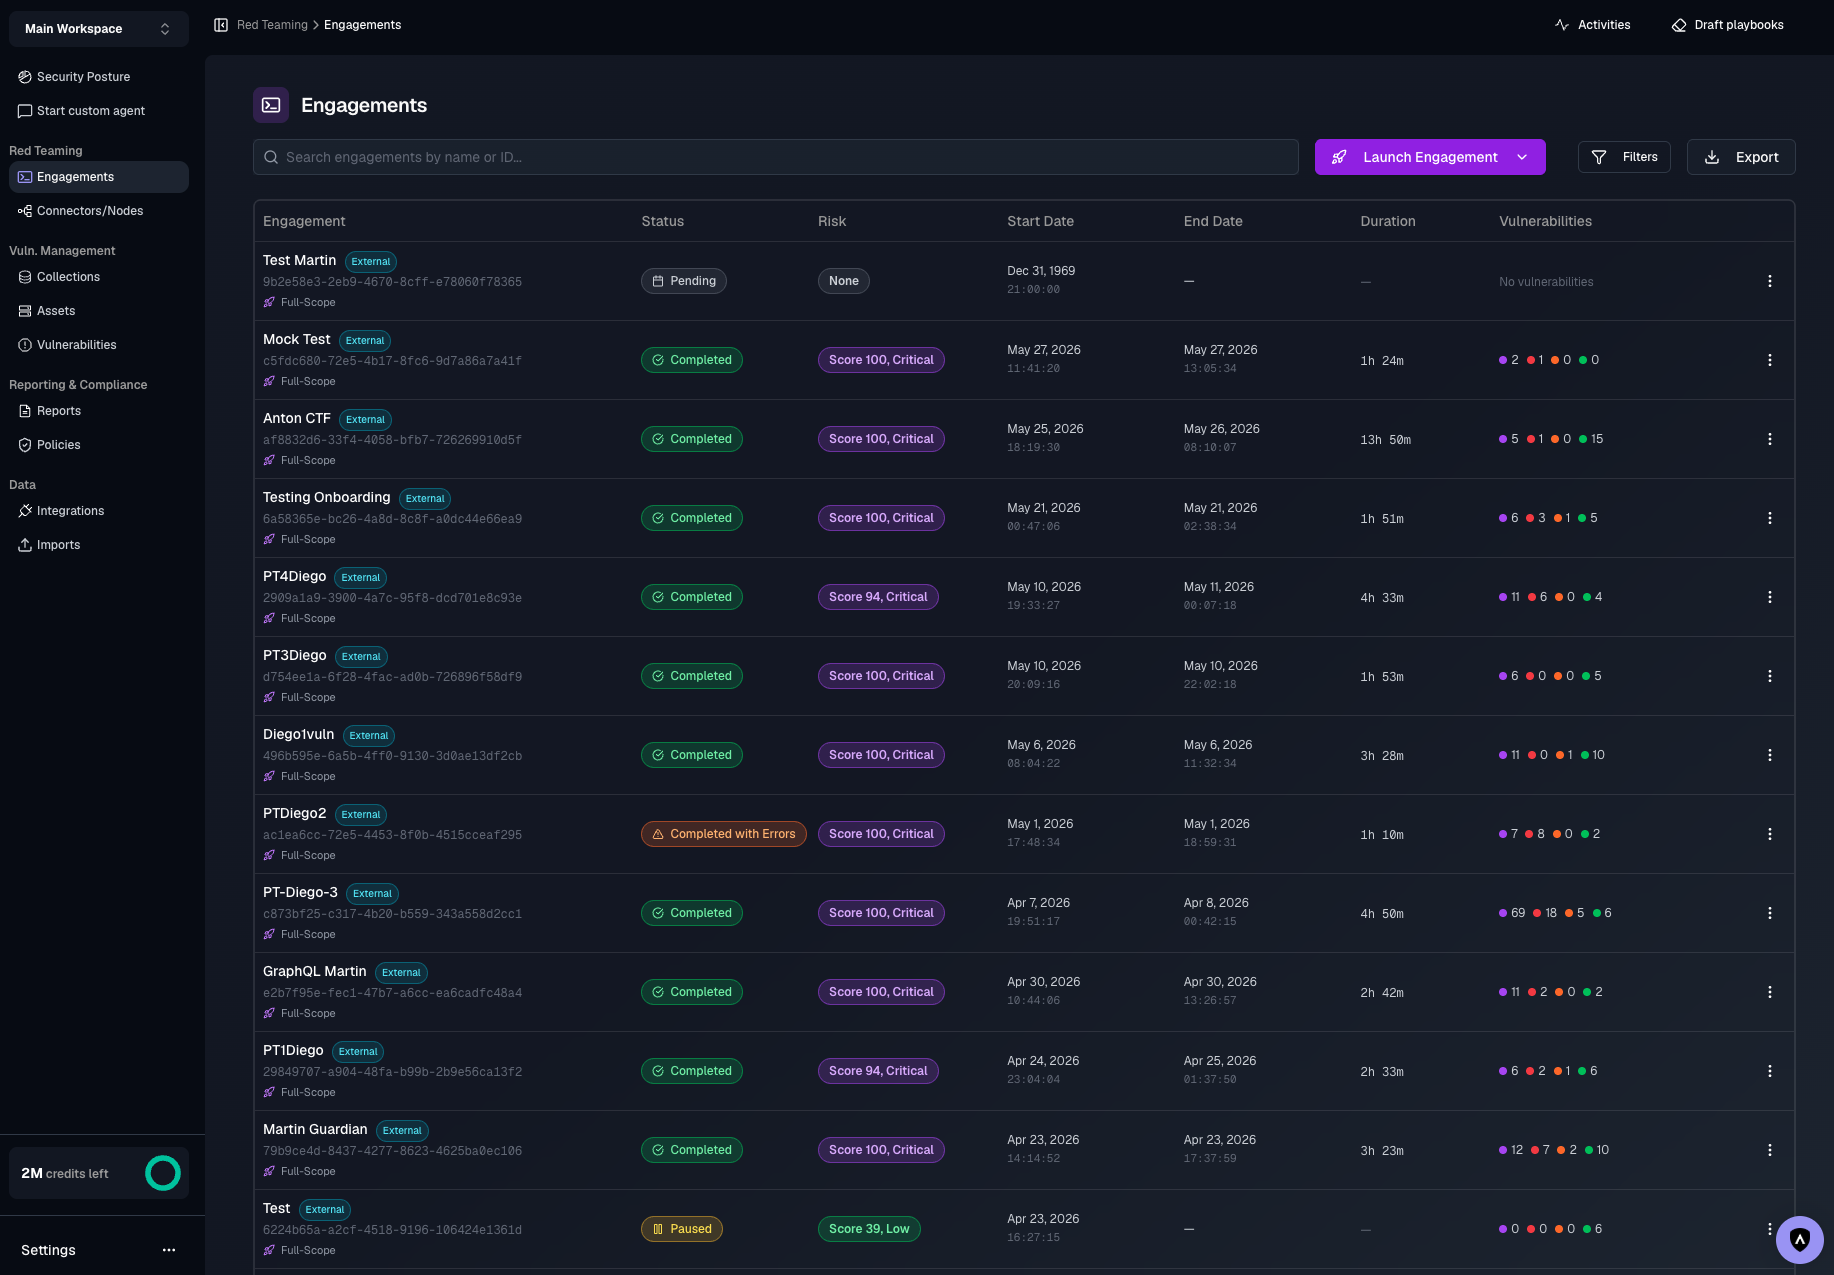Open the Anton CTF engagement
This screenshot has width=1834, height=1275.
(296, 418)
